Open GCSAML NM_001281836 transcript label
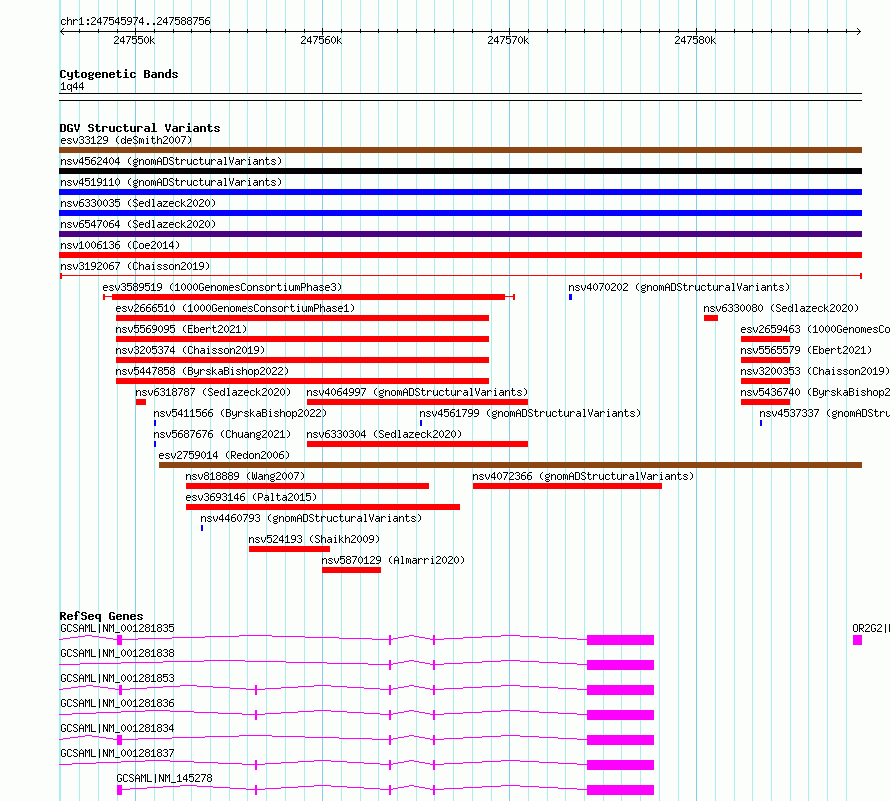The image size is (890, 801). coord(117,703)
